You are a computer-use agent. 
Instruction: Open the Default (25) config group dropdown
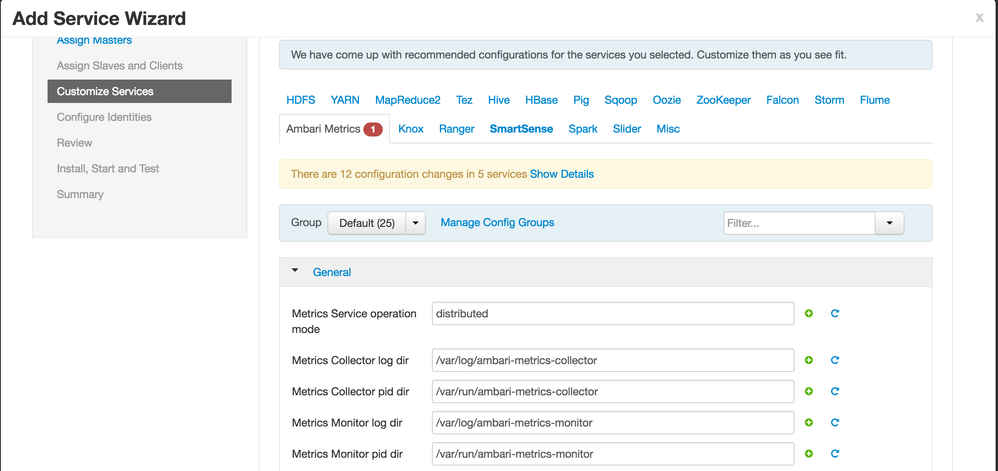(417, 223)
